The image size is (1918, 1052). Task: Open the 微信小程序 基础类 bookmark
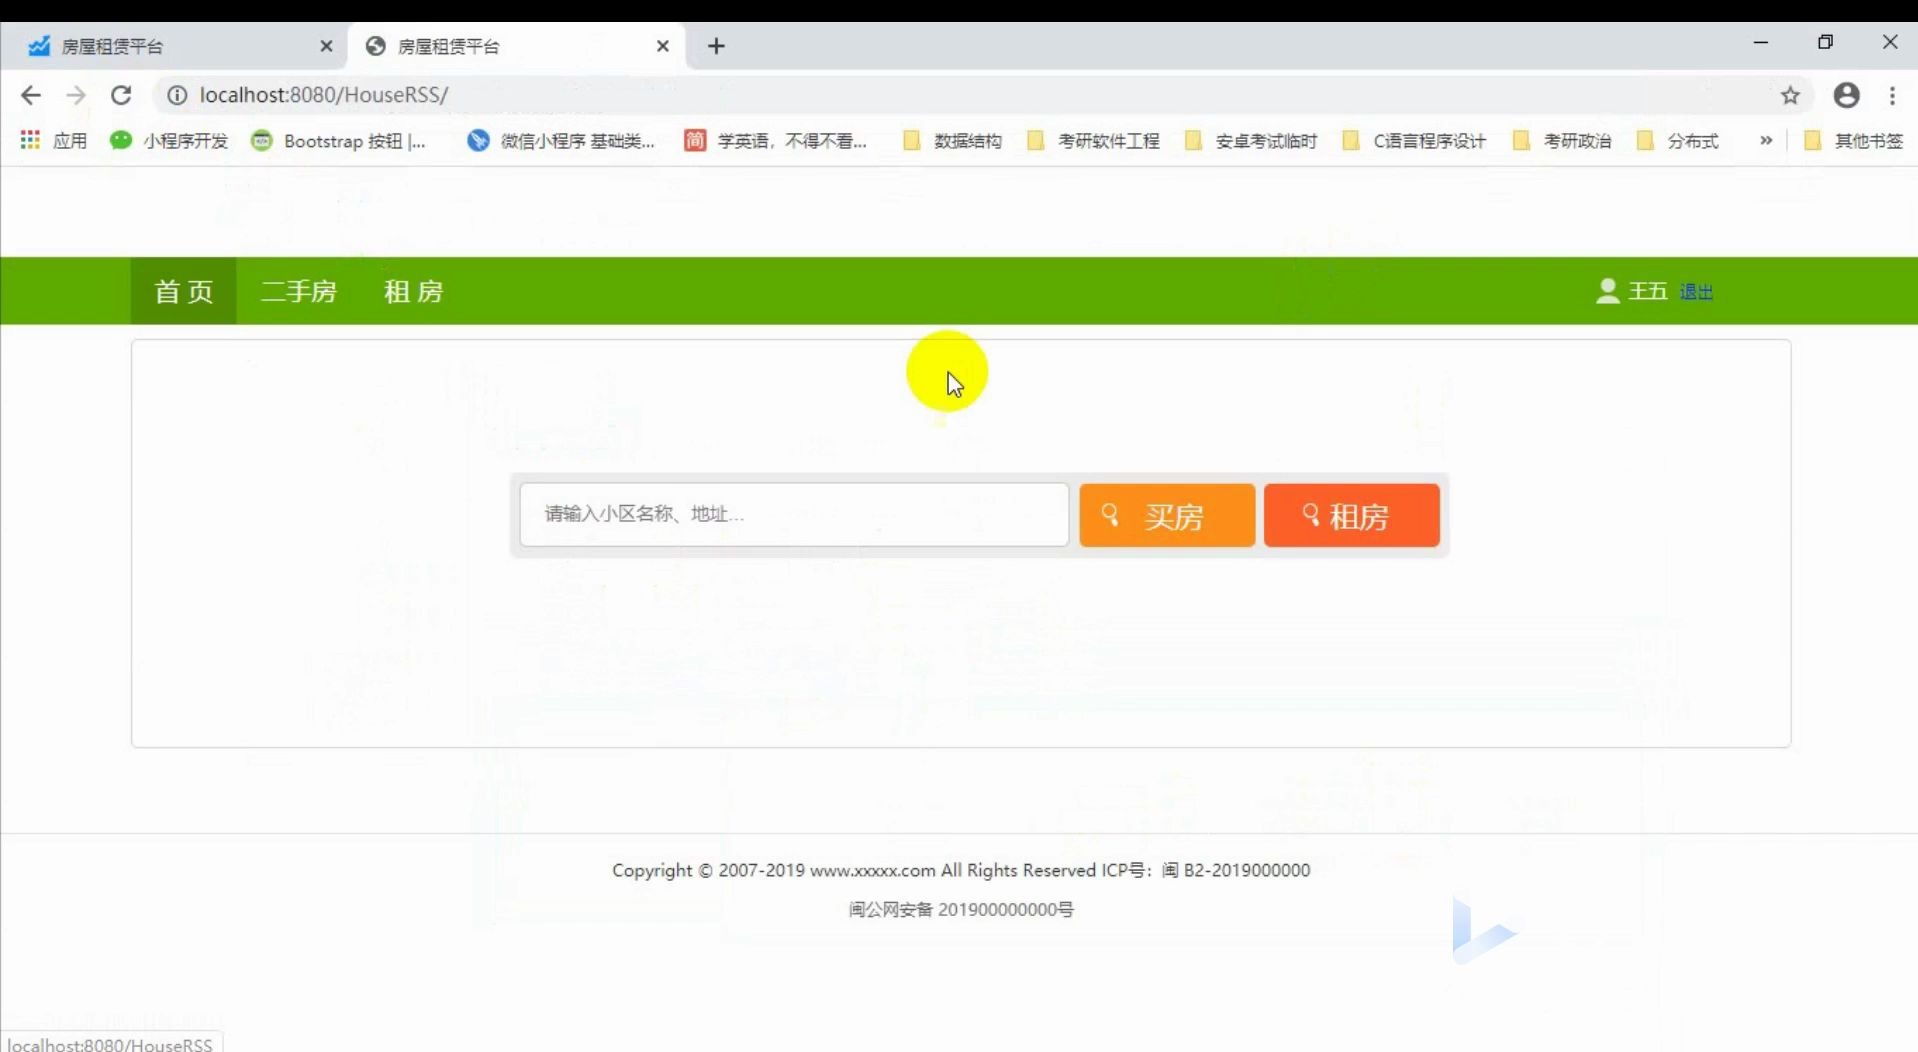coord(561,141)
